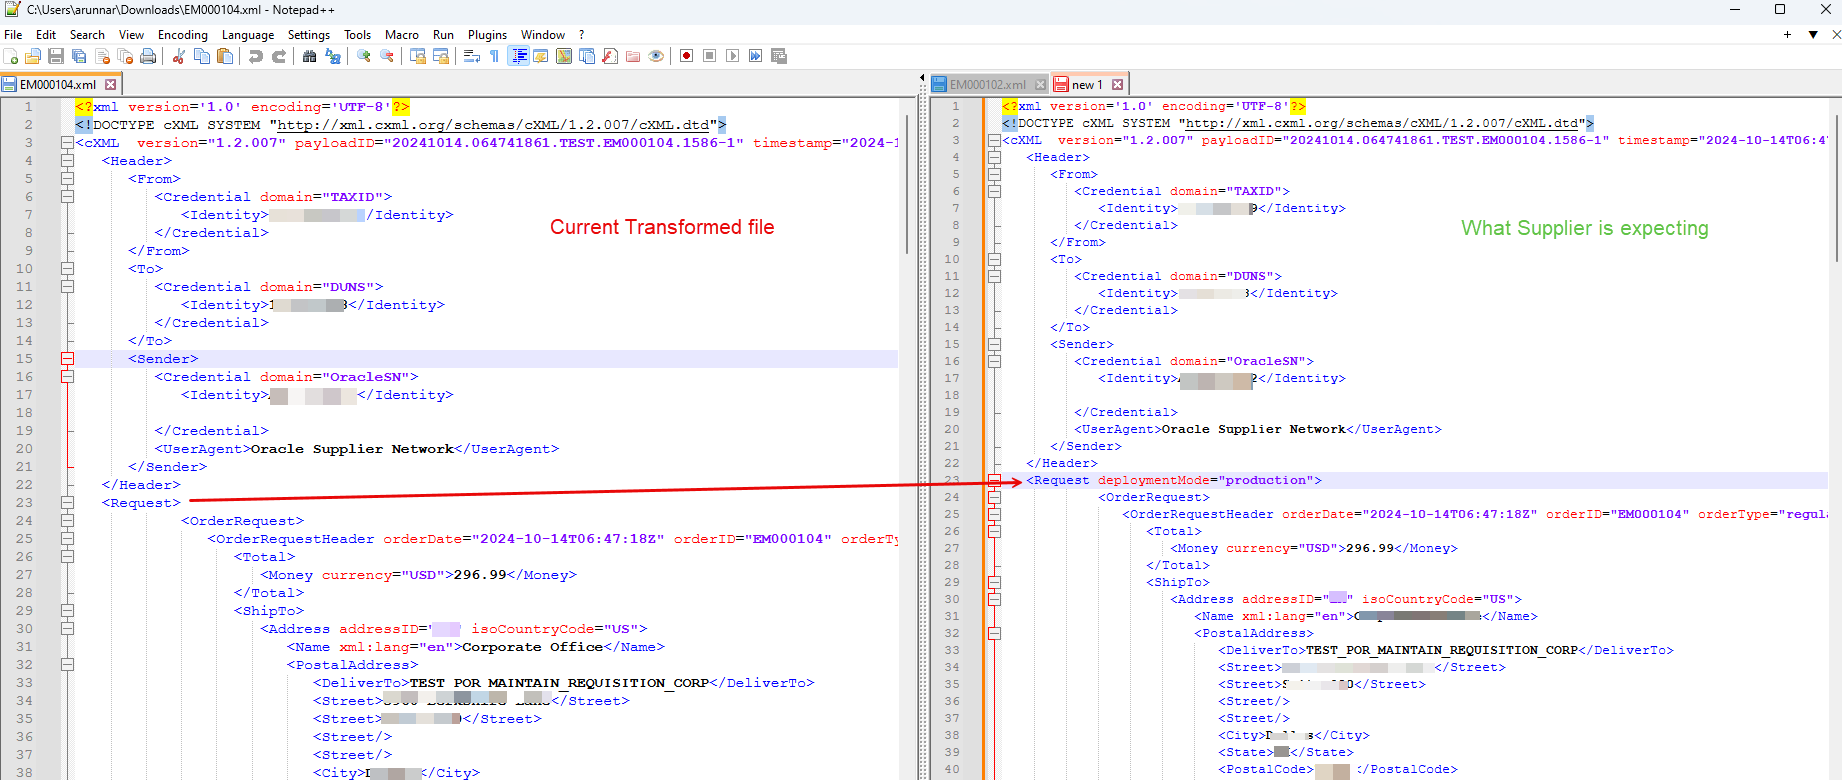Run macro multiple times icon

coord(755,56)
